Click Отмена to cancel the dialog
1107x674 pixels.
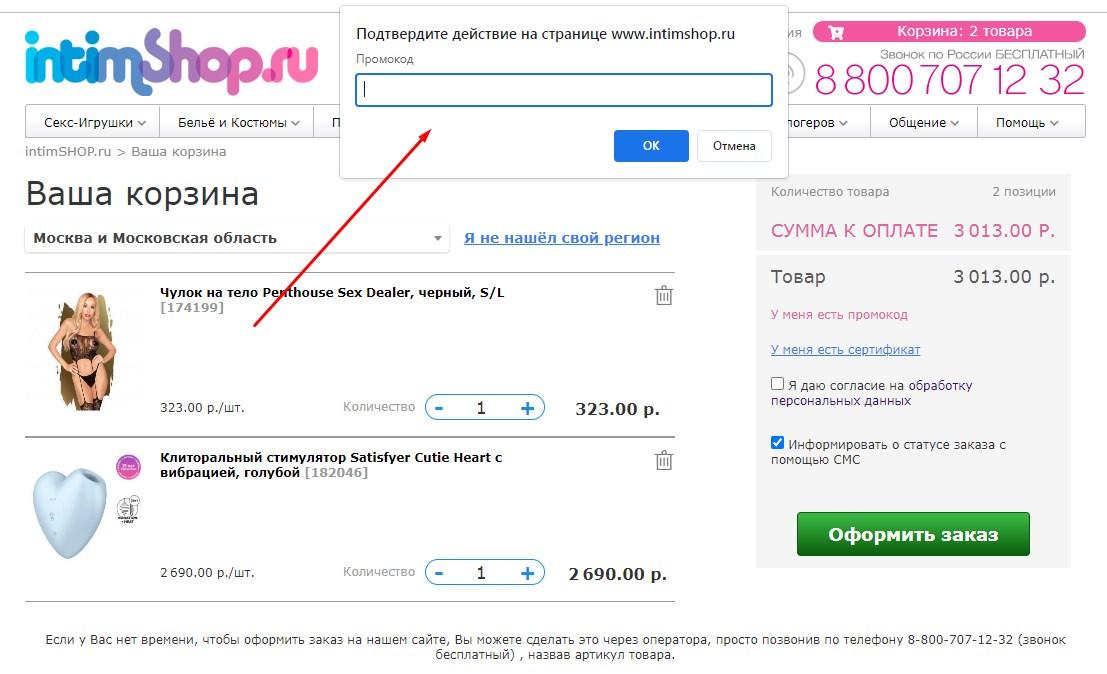tap(734, 146)
